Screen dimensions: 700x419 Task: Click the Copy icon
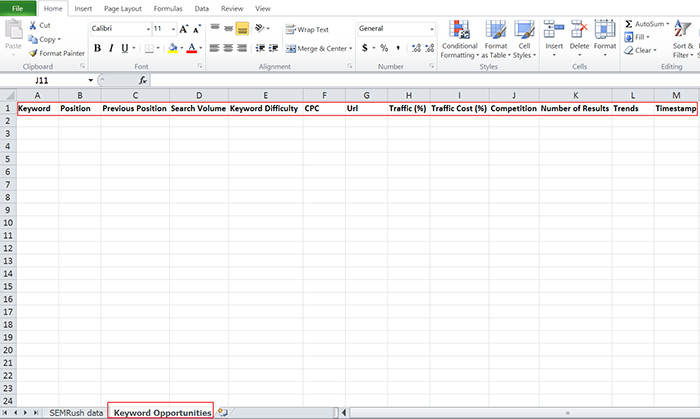[x=33, y=39]
